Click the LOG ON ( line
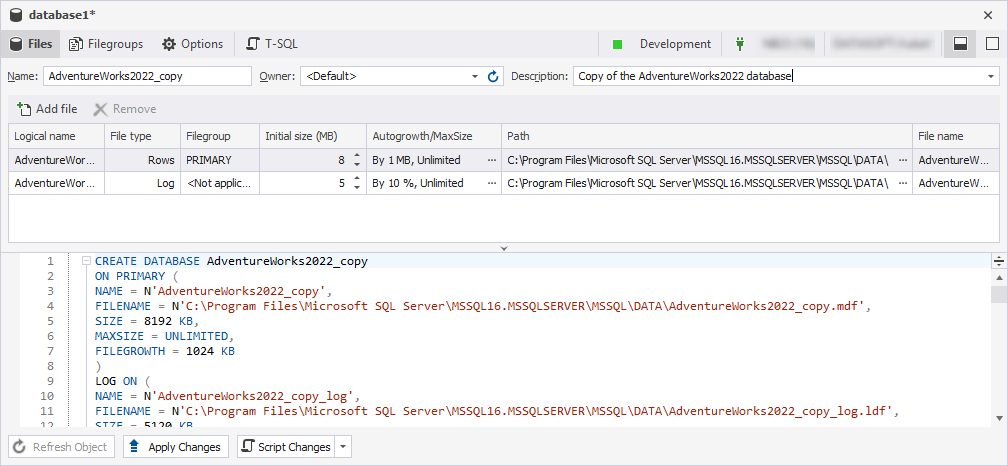The height and width of the screenshot is (466, 1008). 122,381
